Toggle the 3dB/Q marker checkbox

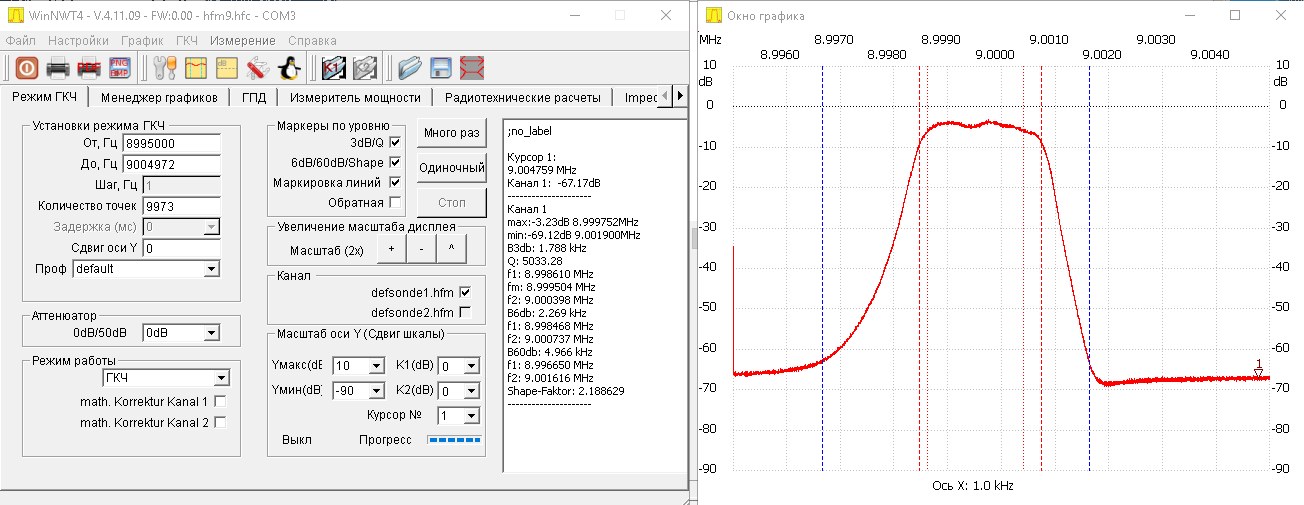(394, 143)
